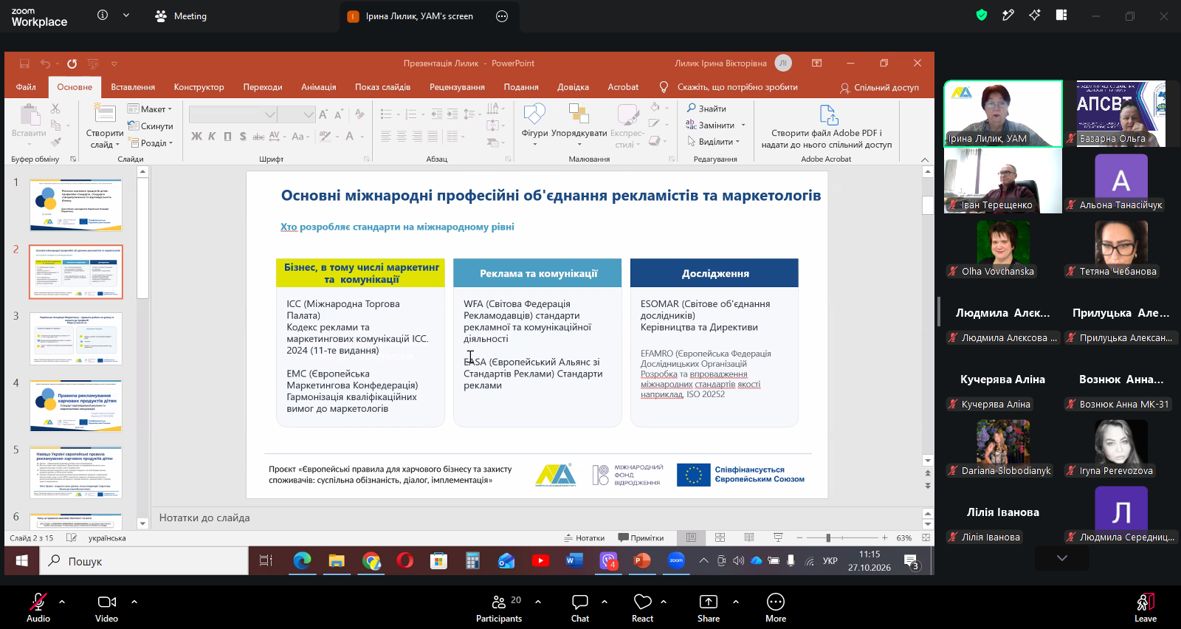Open screen share options ellipsis

point(502,16)
